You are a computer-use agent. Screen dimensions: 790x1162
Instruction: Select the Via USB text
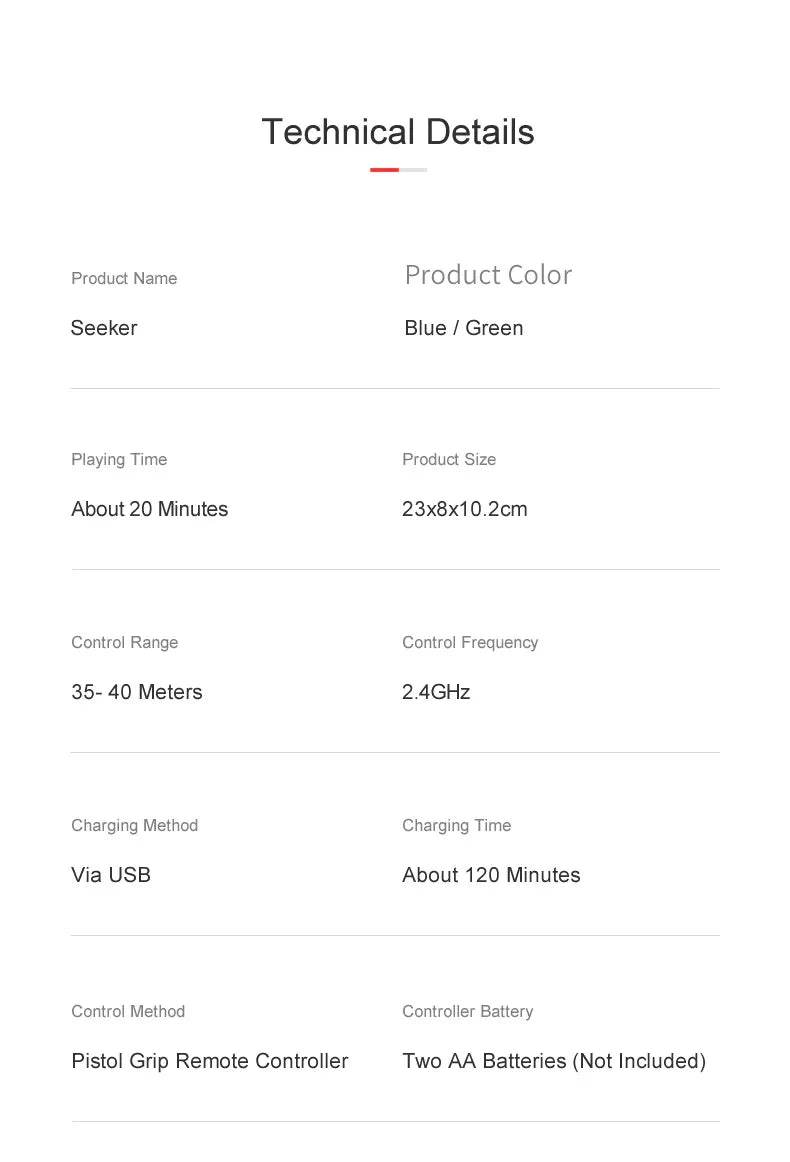111,875
